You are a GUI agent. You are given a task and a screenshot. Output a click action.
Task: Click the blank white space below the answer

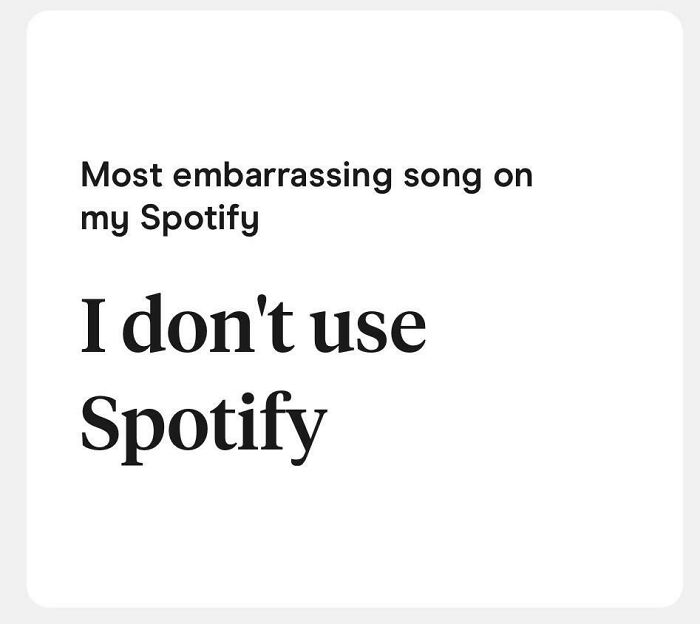point(350,530)
